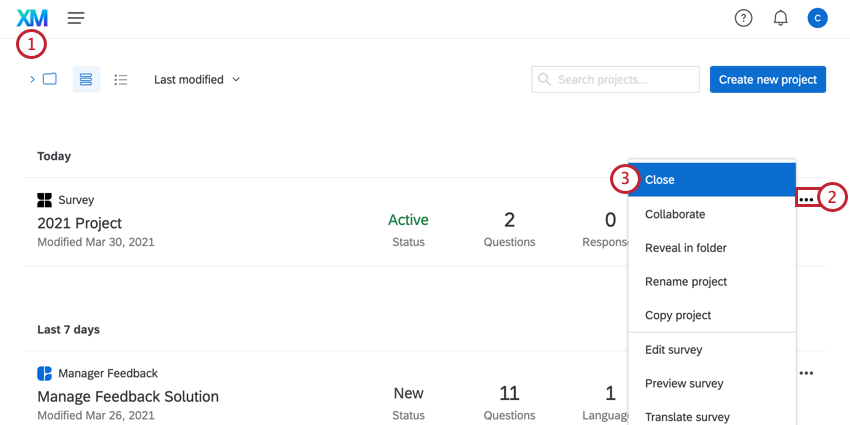Click the XM logo
This screenshot has height=425, width=850.
32,18
